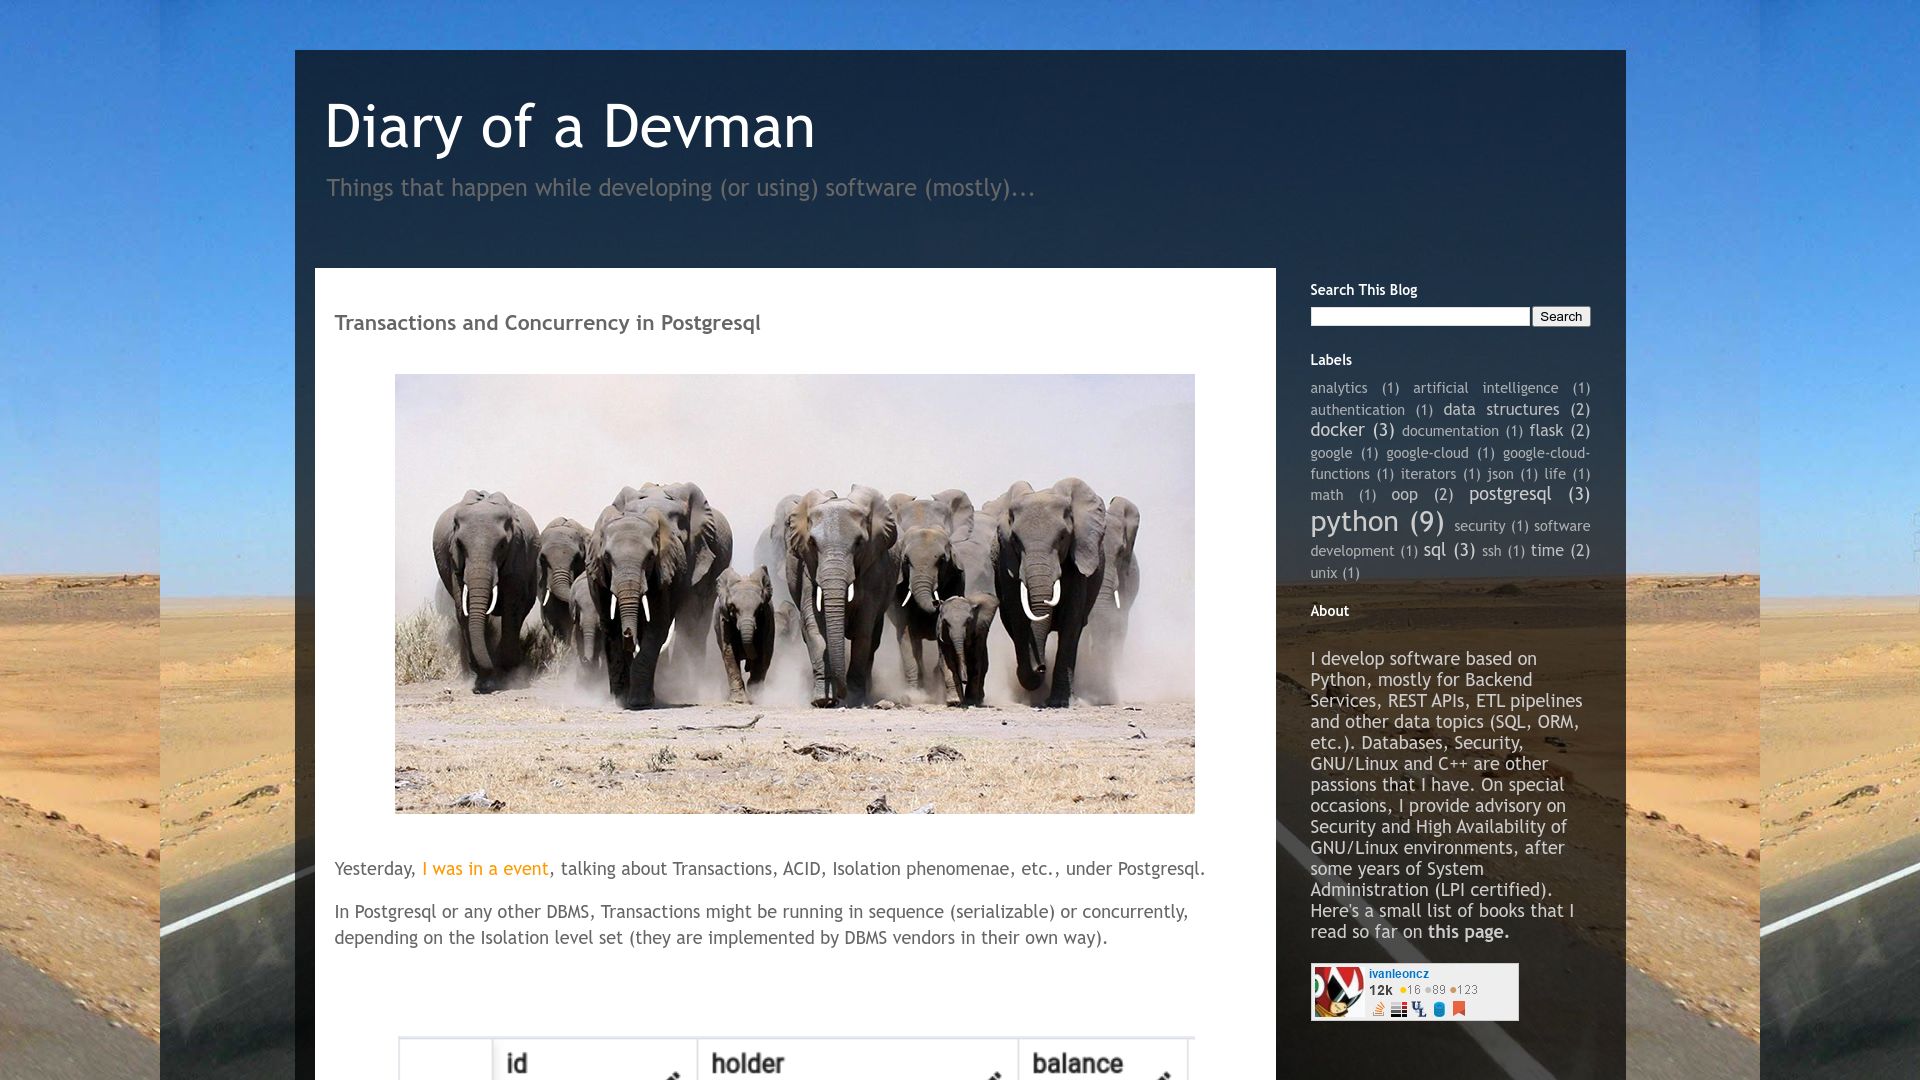The width and height of the screenshot is (1920, 1080).
Task: Open the Diary of a Devman blog title
Action: click(x=570, y=127)
